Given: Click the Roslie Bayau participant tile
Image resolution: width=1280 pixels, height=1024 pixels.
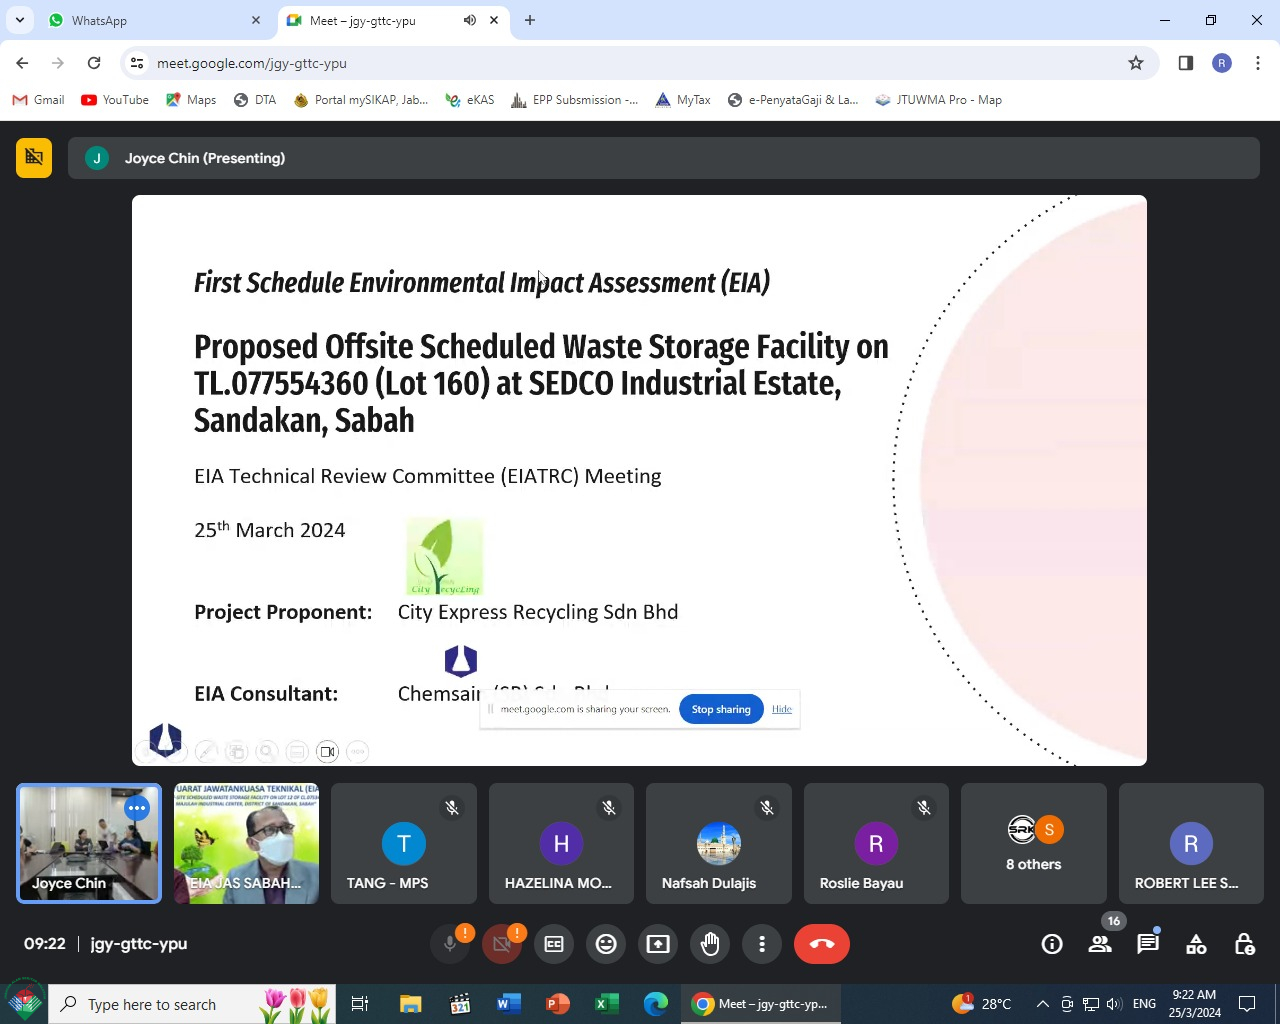Looking at the screenshot, I should [876, 843].
